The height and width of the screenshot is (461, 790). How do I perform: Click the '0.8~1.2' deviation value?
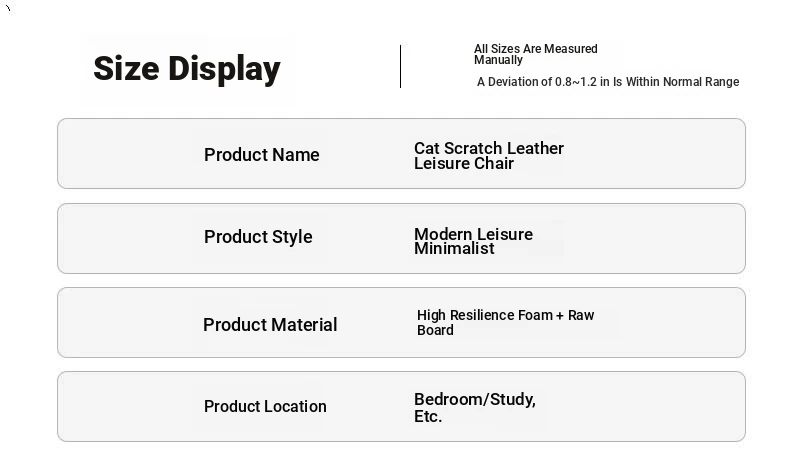[x=576, y=82]
